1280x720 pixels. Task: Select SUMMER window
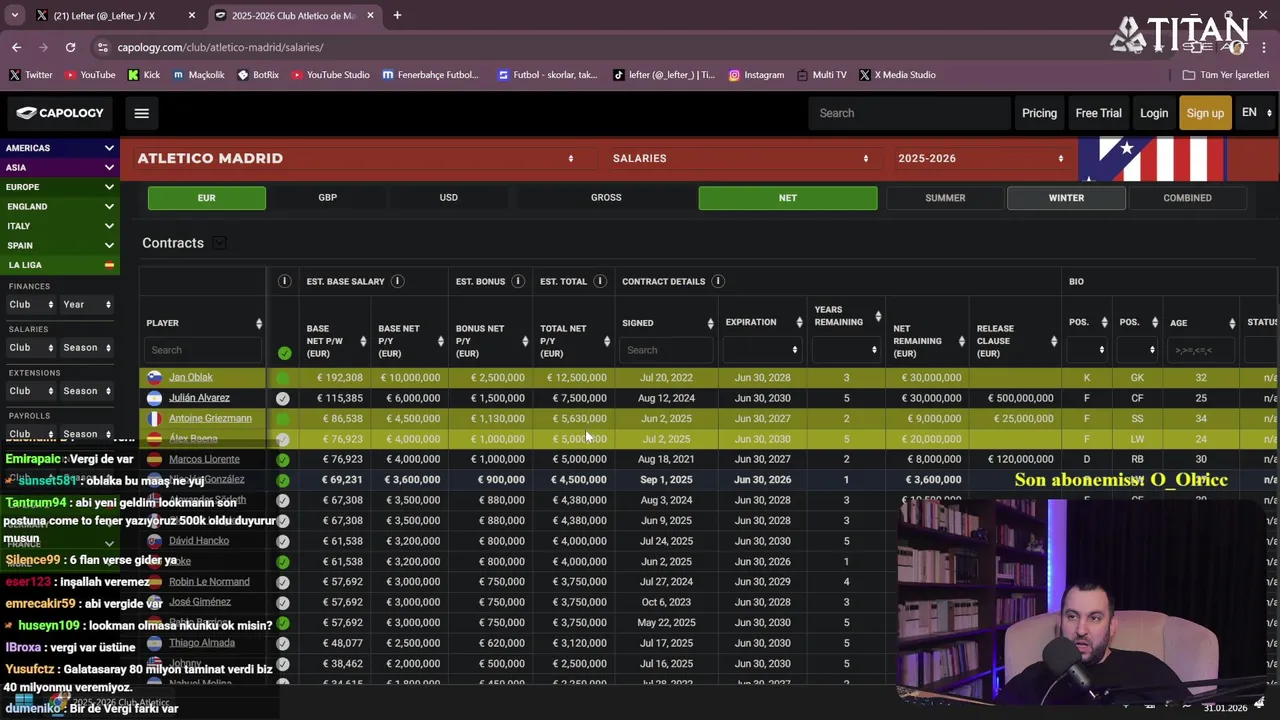(945, 198)
